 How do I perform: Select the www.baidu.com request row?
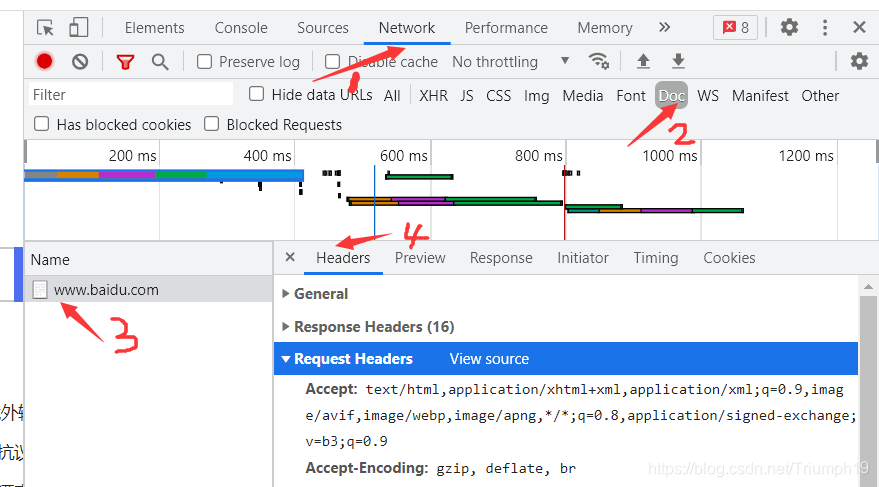click(149, 289)
